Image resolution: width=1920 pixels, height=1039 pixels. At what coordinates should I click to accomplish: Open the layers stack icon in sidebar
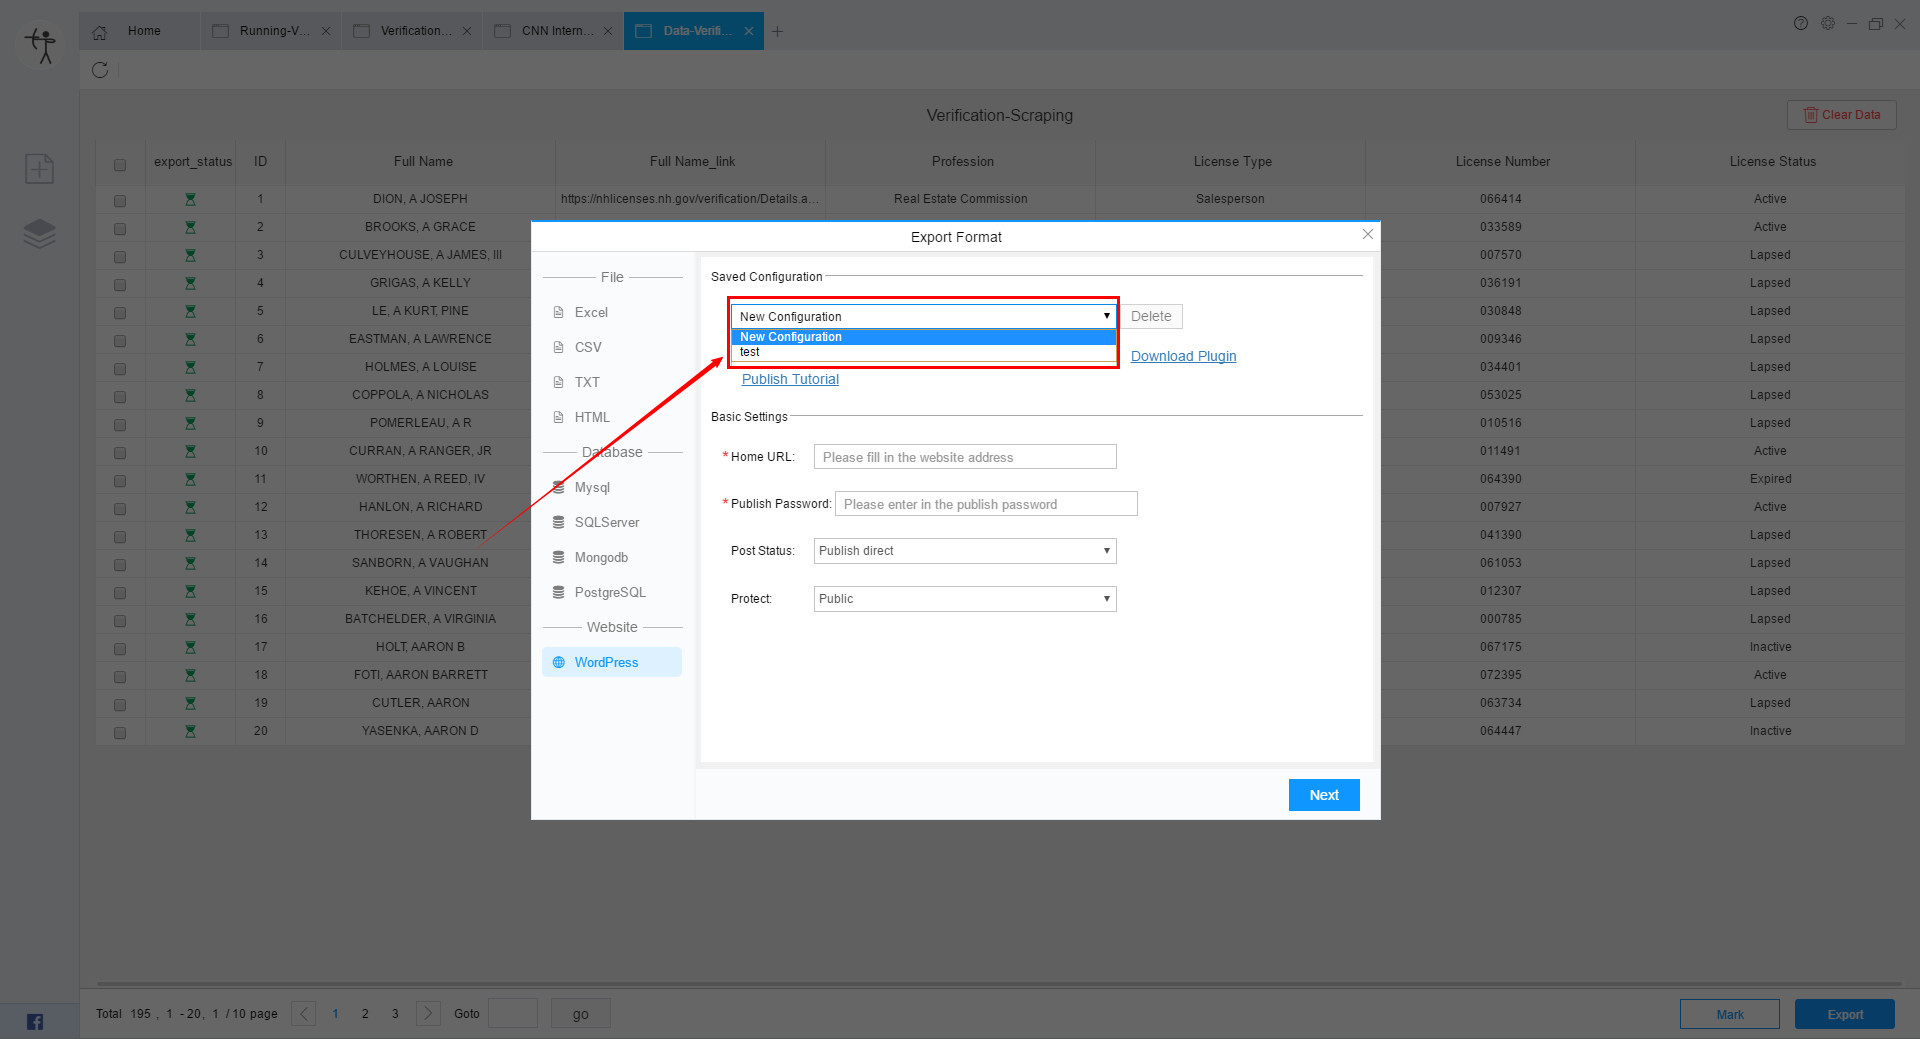click(40, 234)
